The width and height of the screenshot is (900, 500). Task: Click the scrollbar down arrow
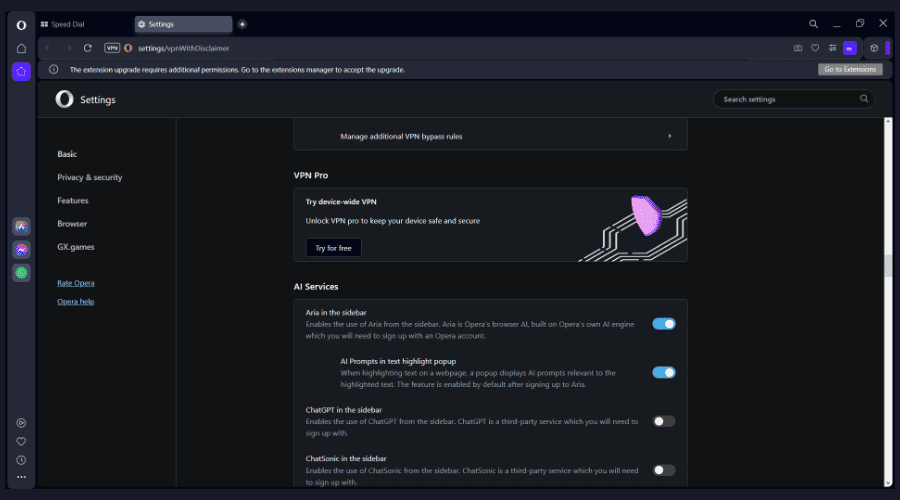(x=888, y=483)
